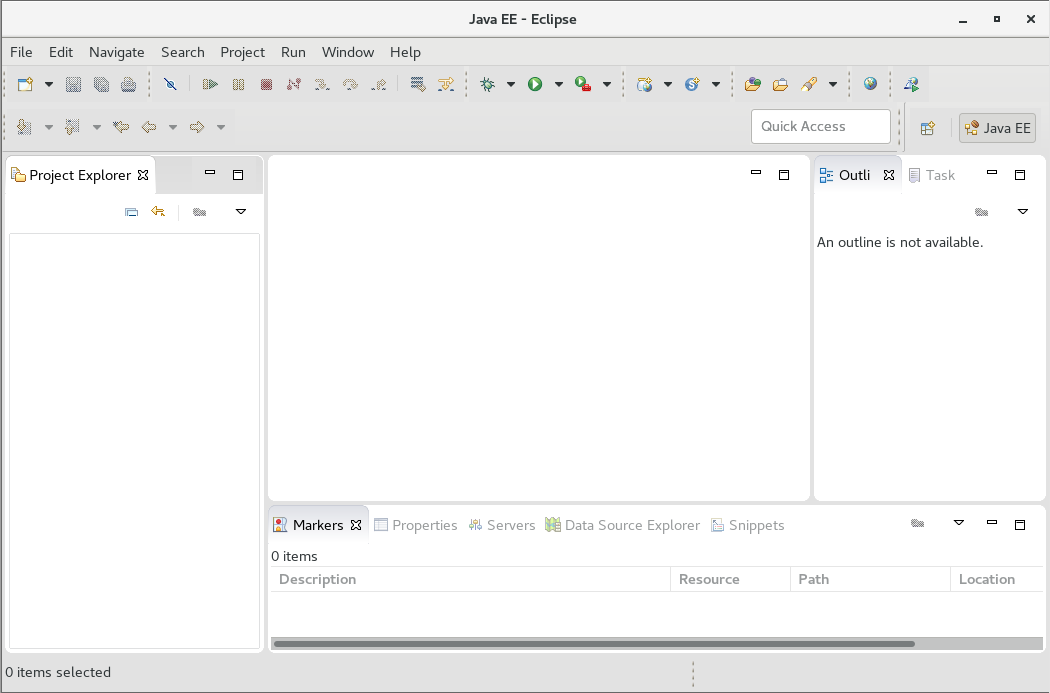1050x693 pixels.
Task: Open Project Explorer View Menu triangle
Action: point(241,212)
